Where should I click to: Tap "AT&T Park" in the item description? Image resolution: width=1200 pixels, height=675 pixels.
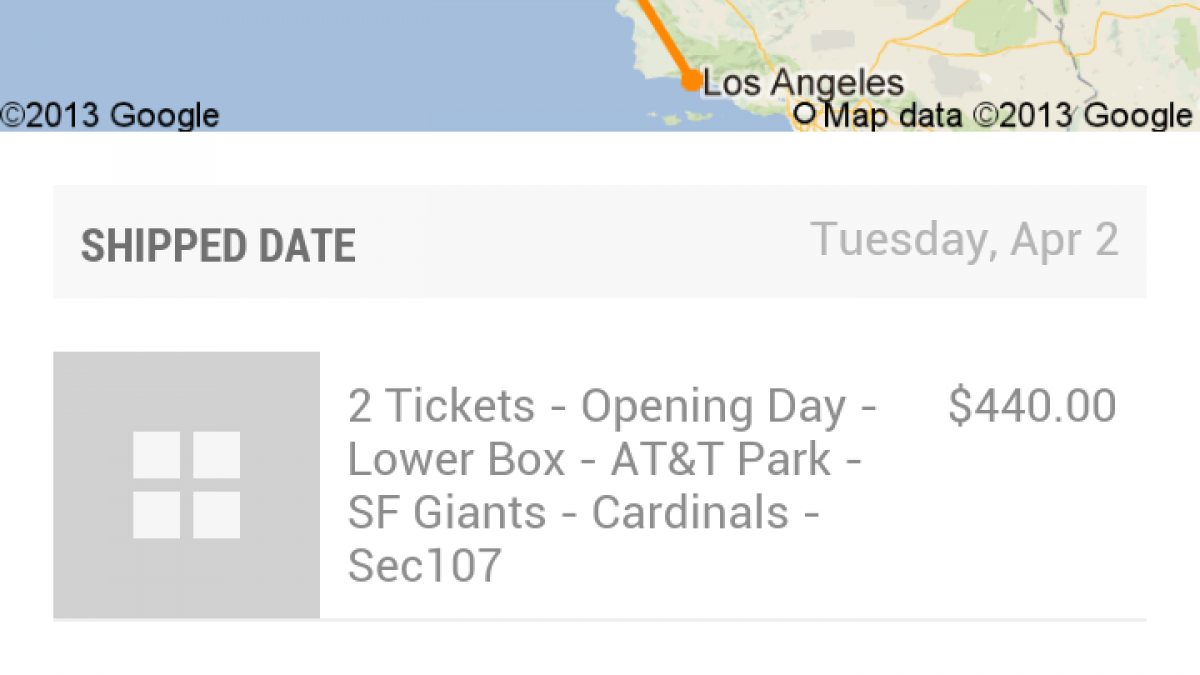pos(720,460)
